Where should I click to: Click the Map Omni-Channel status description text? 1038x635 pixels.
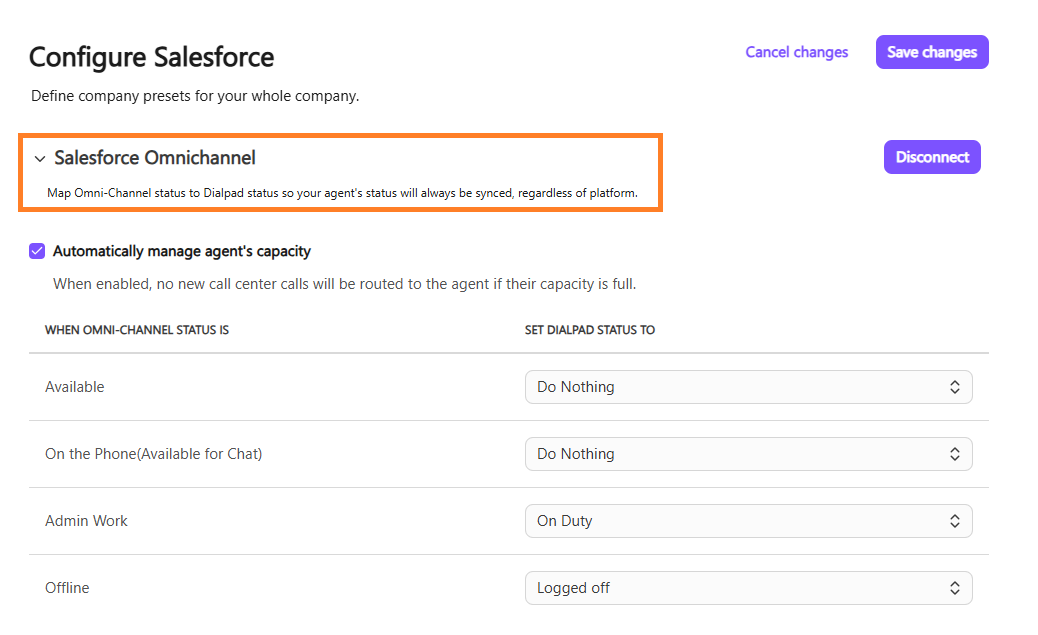click(342, 193)
